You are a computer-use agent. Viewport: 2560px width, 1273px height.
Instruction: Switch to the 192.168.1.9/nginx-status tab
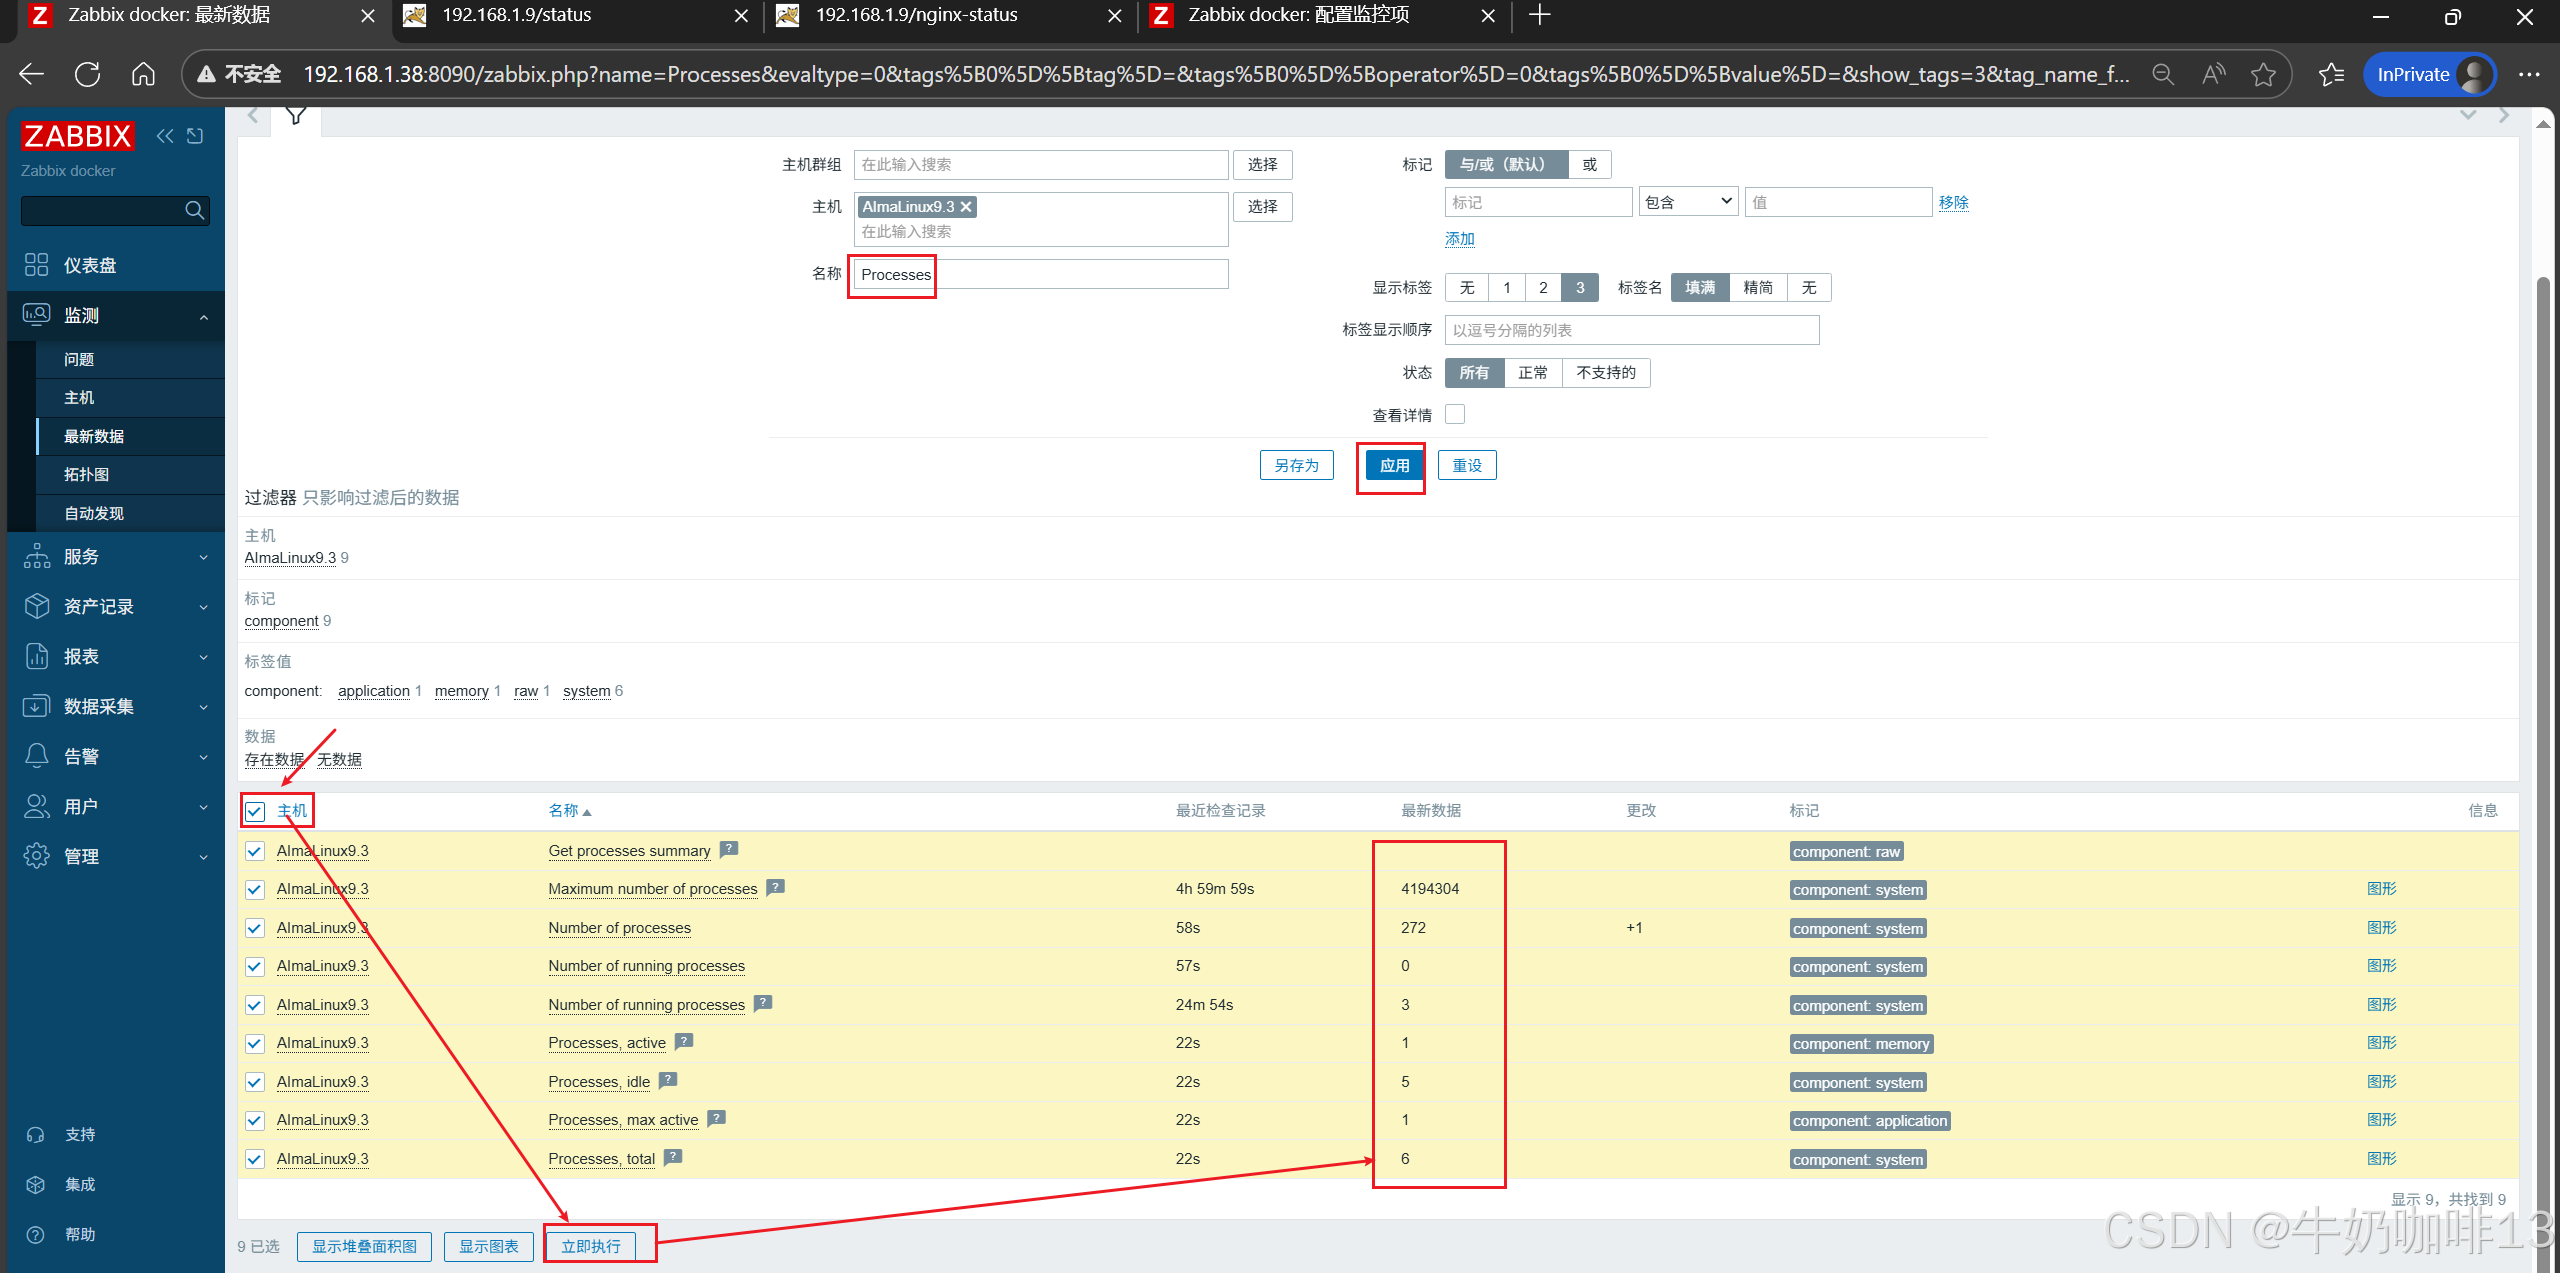point(916,15)
